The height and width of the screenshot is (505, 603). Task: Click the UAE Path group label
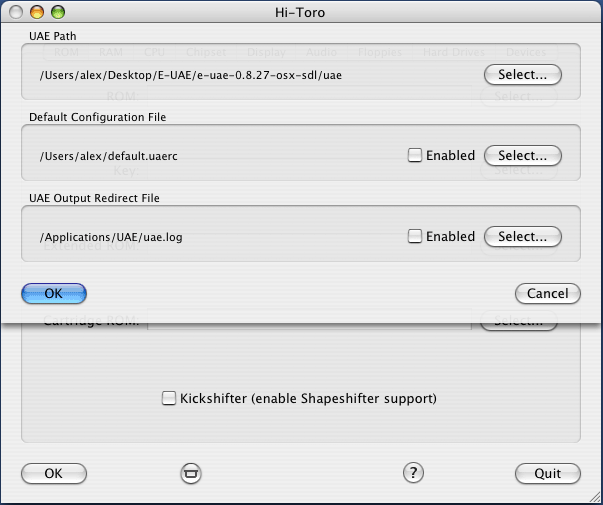point(53,36)
